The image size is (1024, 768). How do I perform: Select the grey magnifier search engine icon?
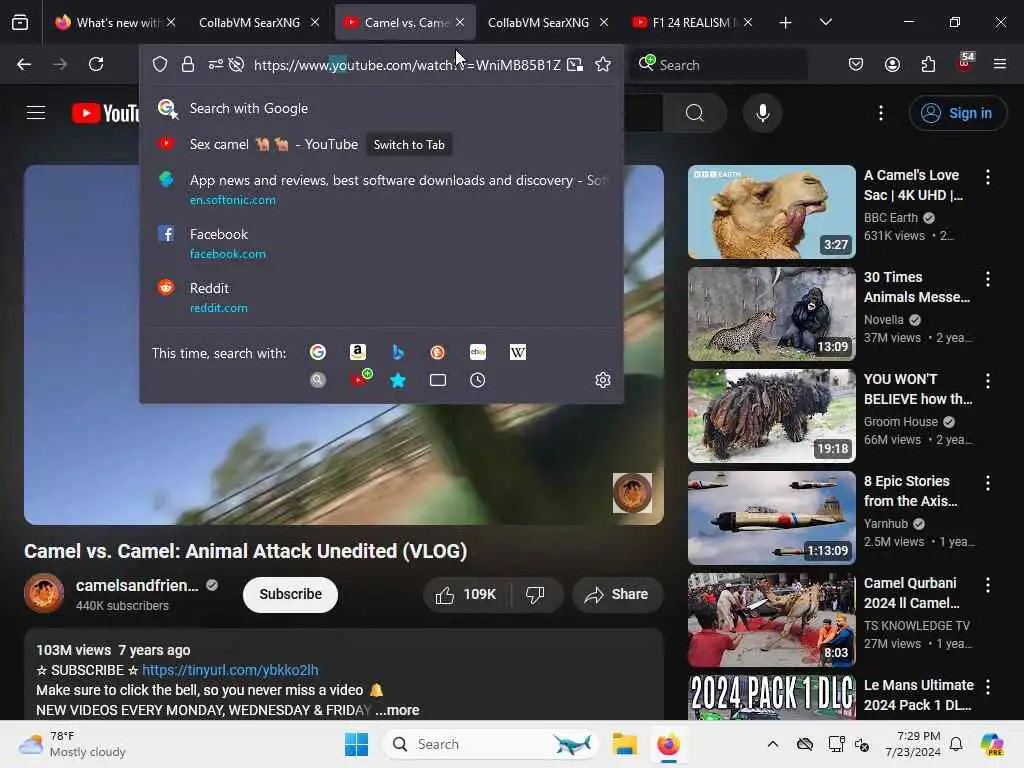pyautogui.click(x=318, y=380)
